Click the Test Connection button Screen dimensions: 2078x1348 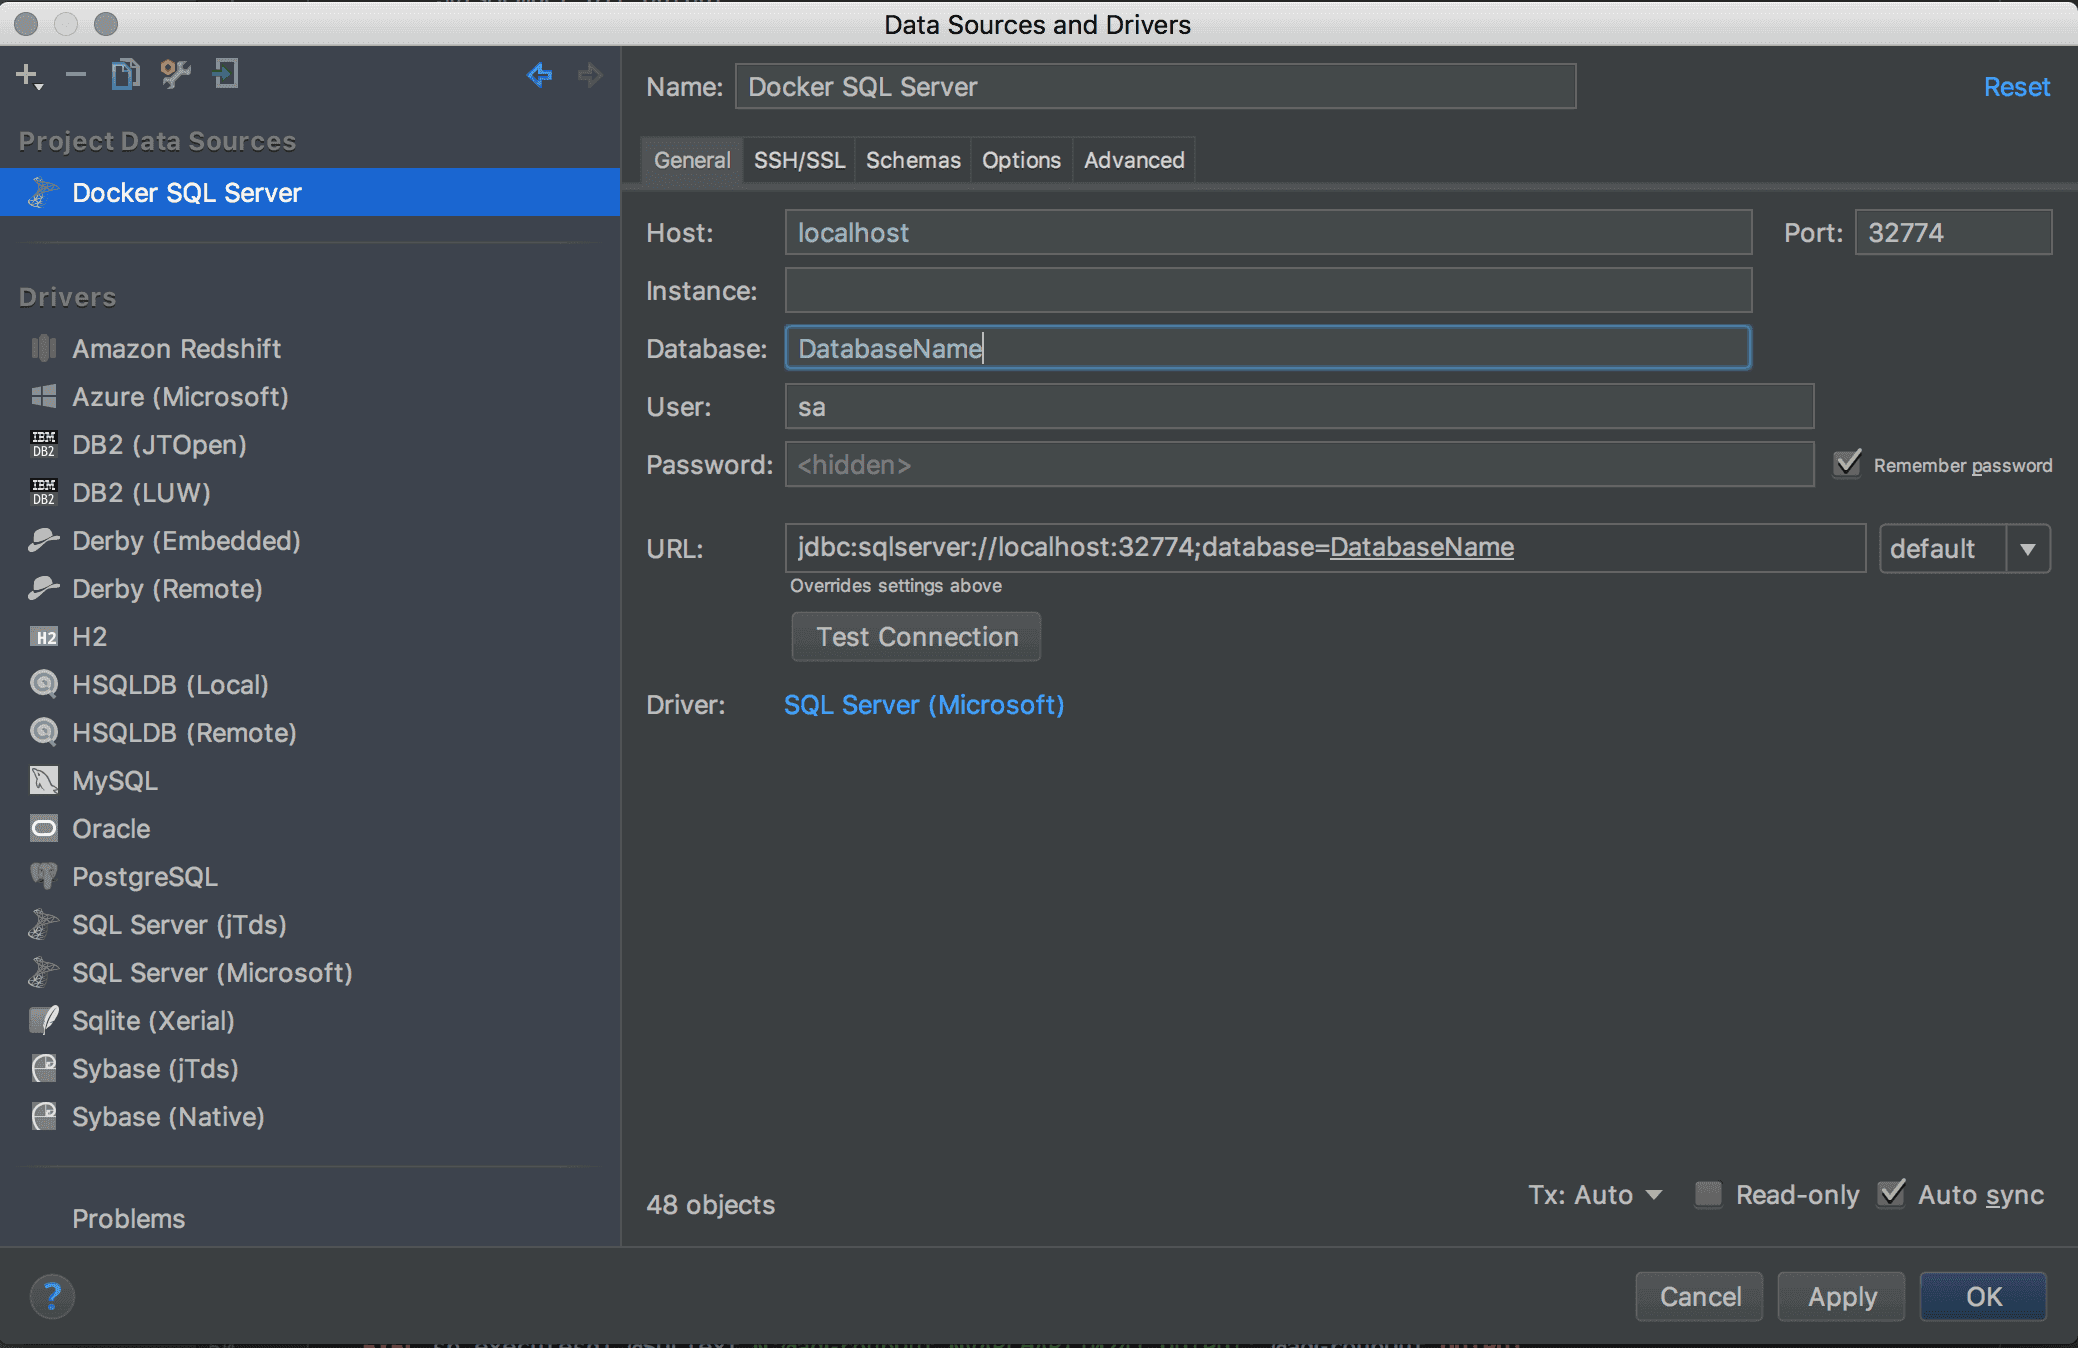click(917, 637)
